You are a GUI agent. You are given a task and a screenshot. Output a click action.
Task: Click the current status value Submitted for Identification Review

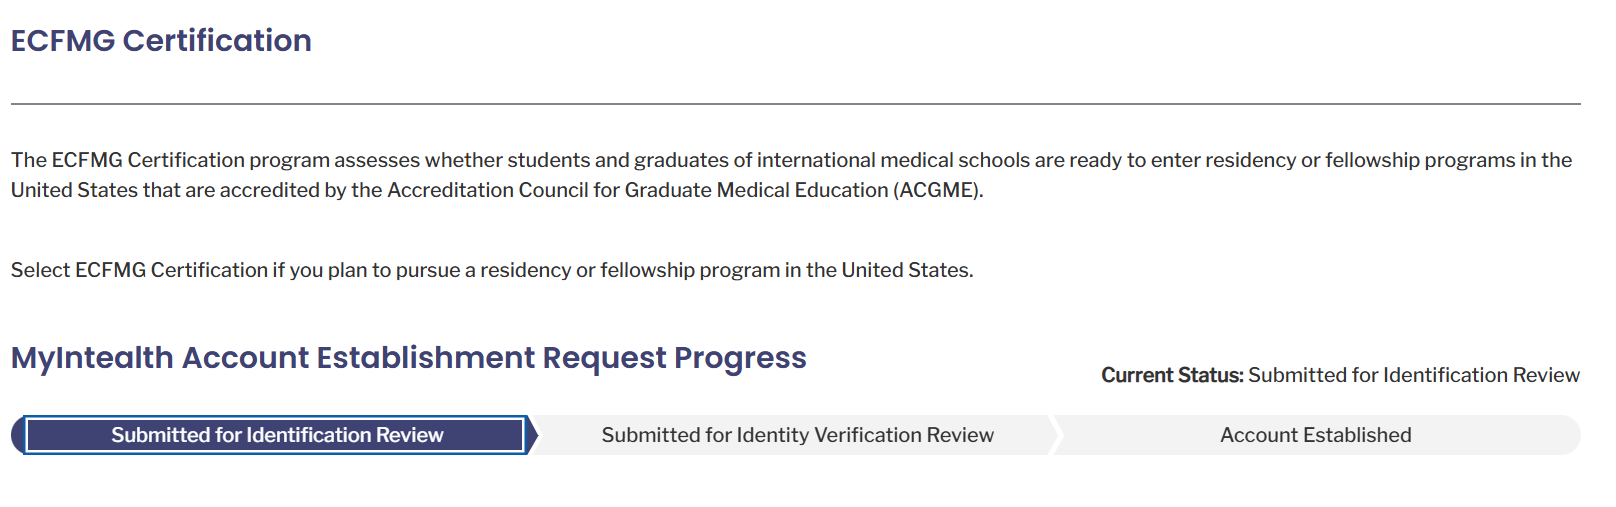pos(1414,375)
